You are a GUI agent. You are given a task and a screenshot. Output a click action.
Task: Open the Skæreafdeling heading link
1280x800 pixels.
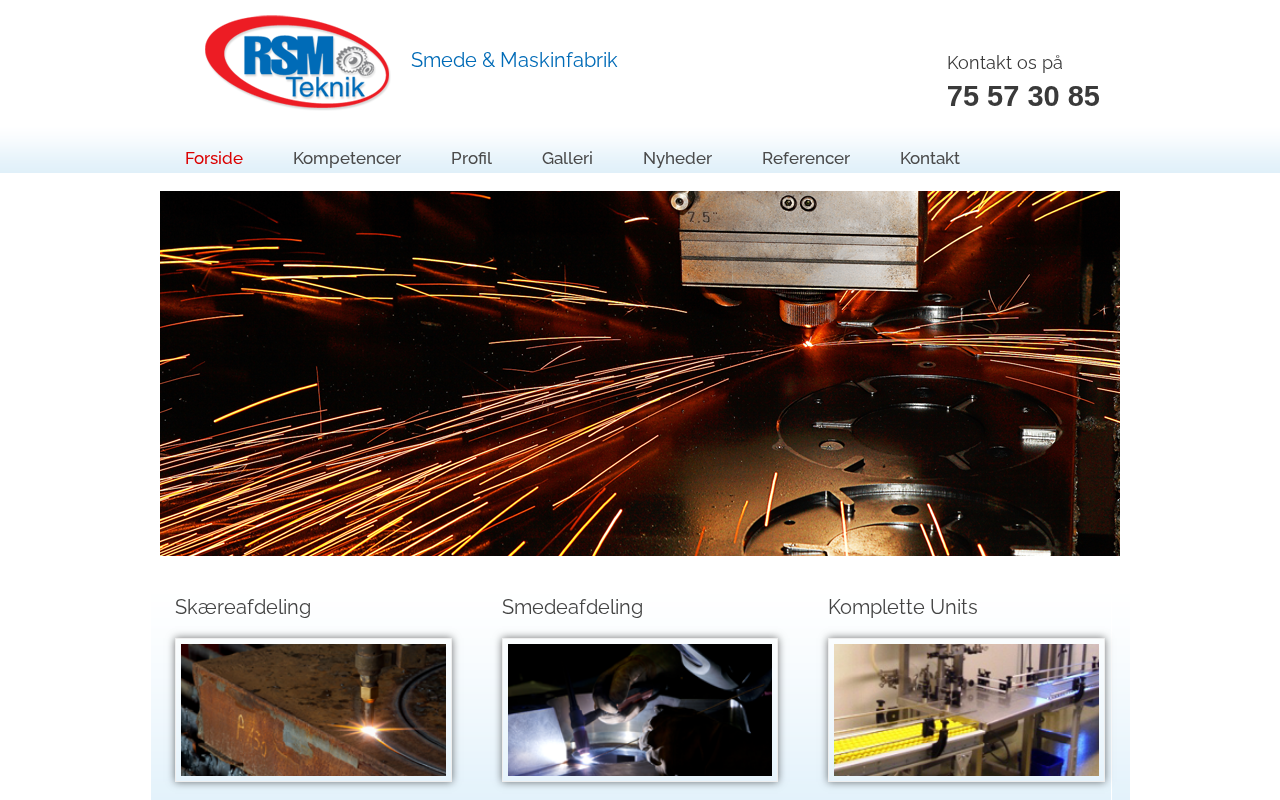243,607
